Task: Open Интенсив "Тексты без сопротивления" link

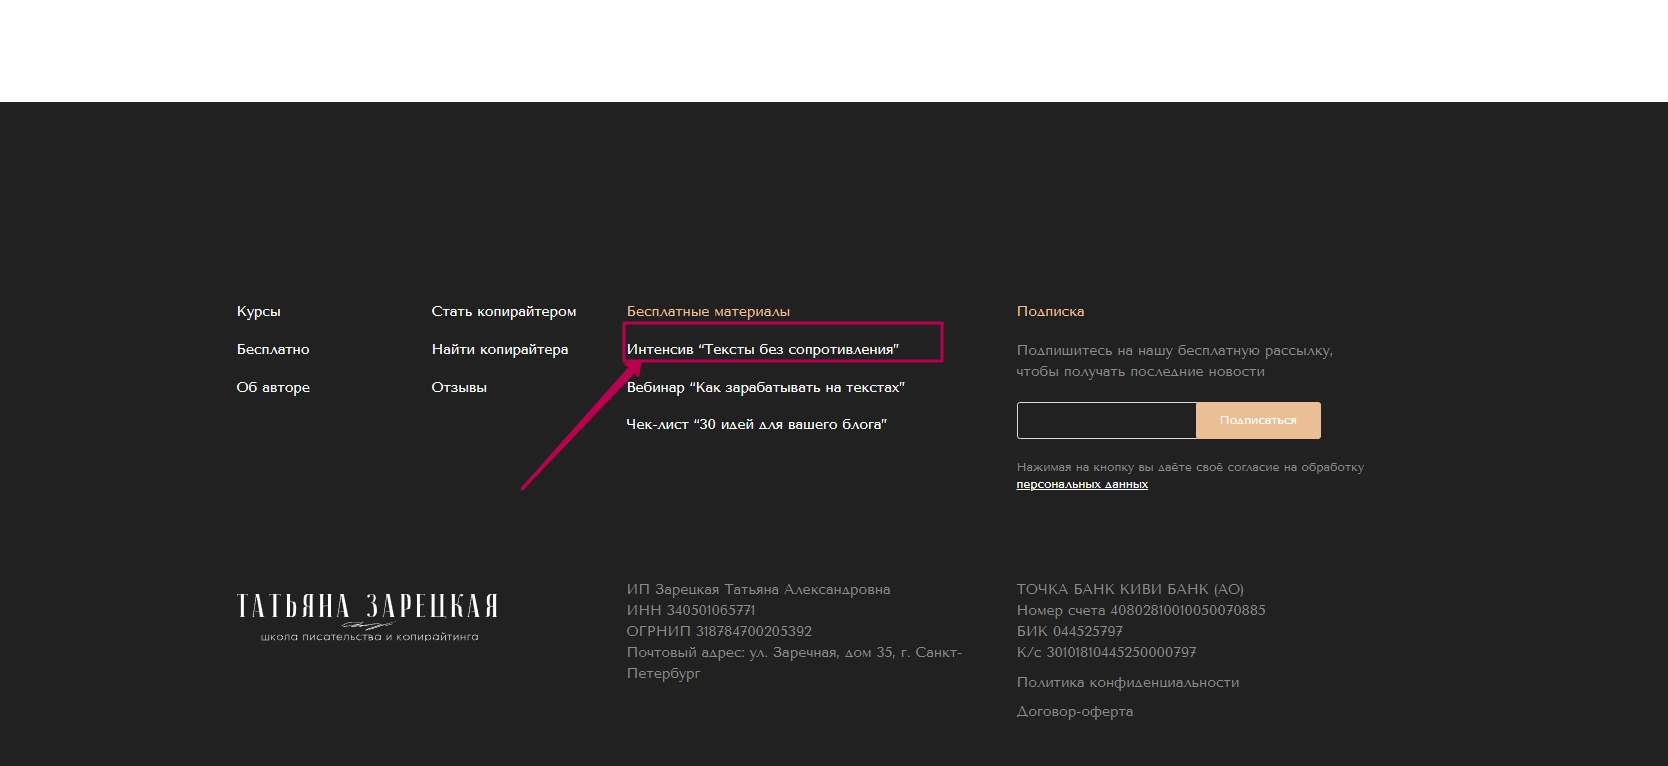Action: (762, 349)
